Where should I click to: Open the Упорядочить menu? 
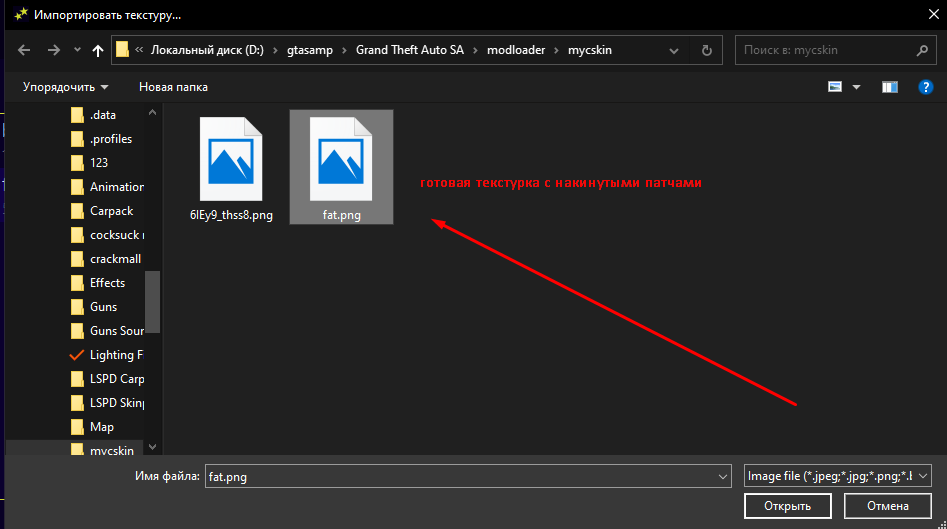[65, 87]
